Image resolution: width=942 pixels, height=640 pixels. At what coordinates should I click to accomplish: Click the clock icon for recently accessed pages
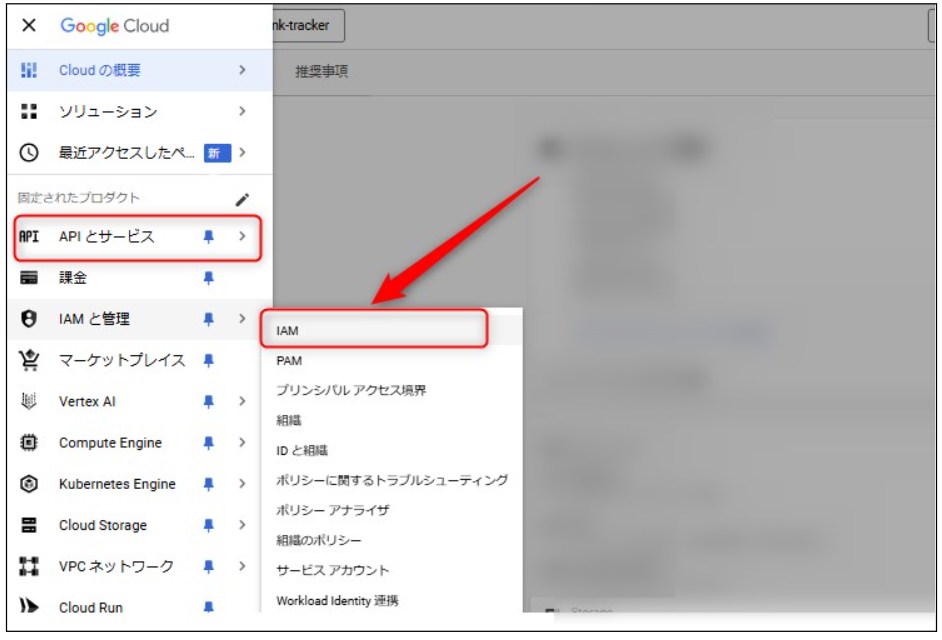pyautogui.click(x=28, y=153)
